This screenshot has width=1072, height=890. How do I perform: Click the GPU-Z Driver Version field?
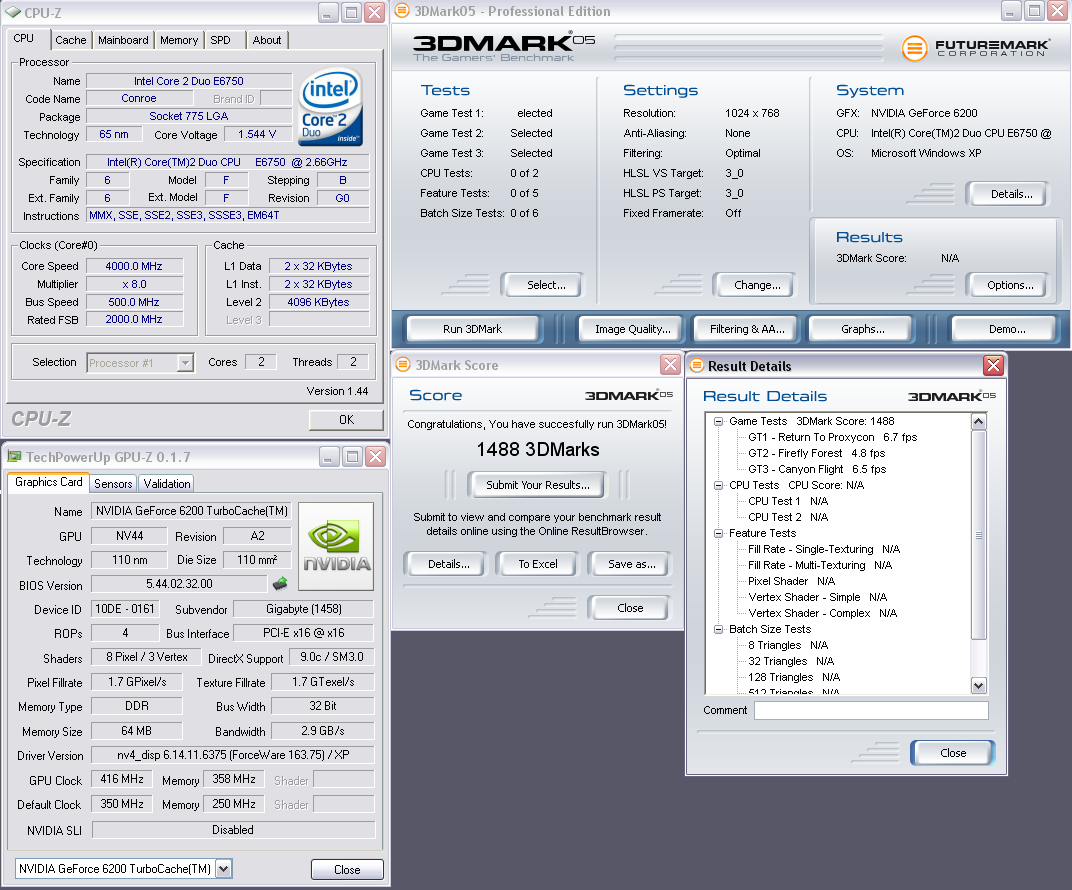(x=233, y=755)
